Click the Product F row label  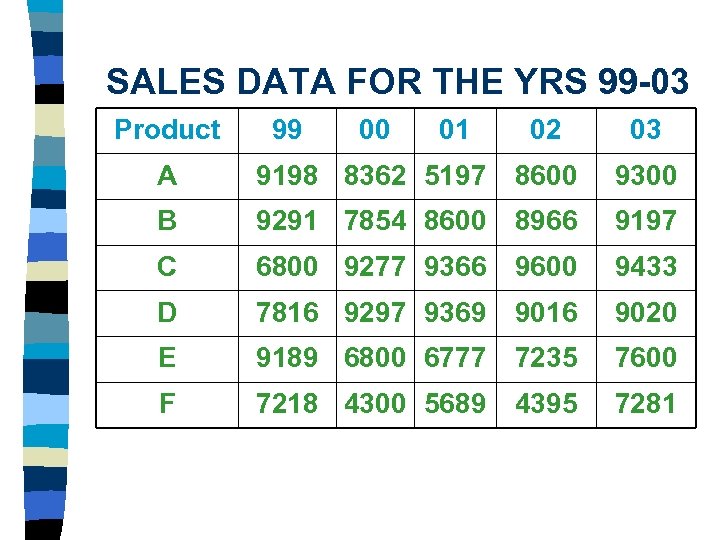(x=167, y=403)
